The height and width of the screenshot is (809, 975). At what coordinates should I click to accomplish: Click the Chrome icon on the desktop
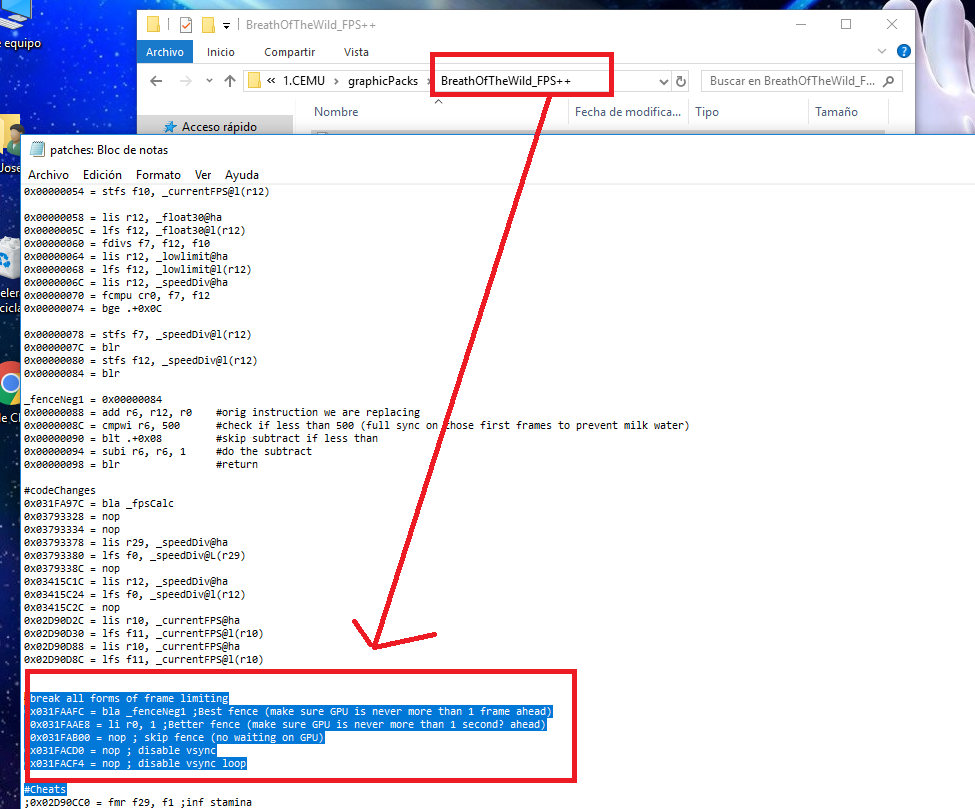(x=10, y=384)
